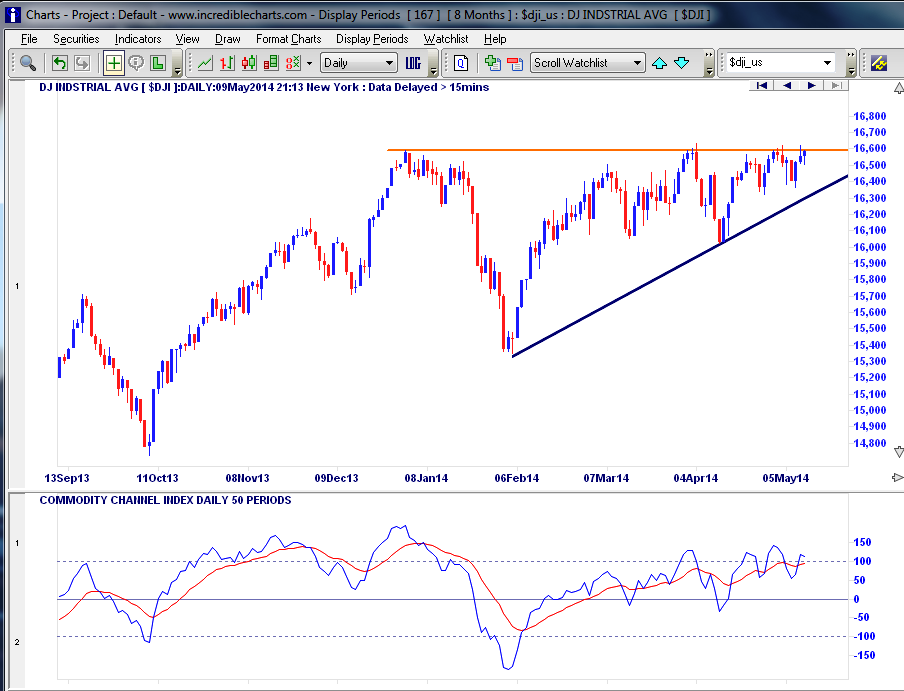Click the 05May14 date axis label

pos(786,478)
